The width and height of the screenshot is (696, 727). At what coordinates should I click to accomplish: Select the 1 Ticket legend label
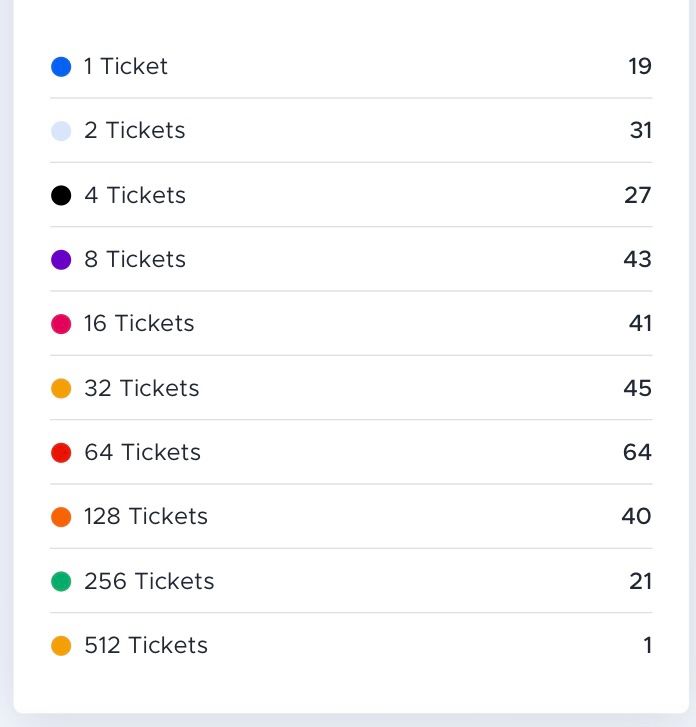coord(126,67)
